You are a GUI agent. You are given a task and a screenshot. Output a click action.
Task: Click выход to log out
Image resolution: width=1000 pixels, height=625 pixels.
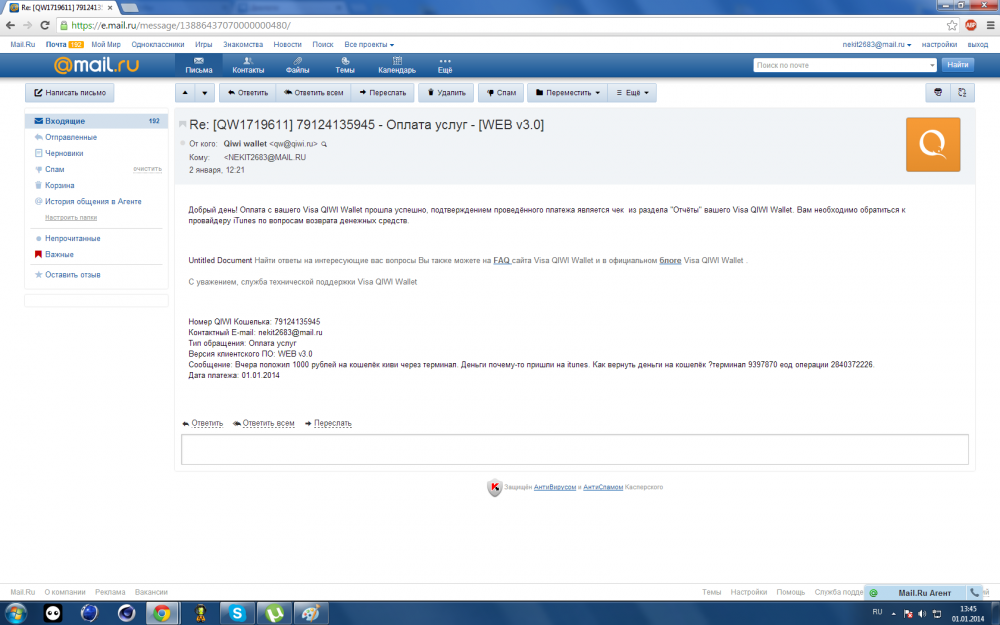[x=977, y=45]
